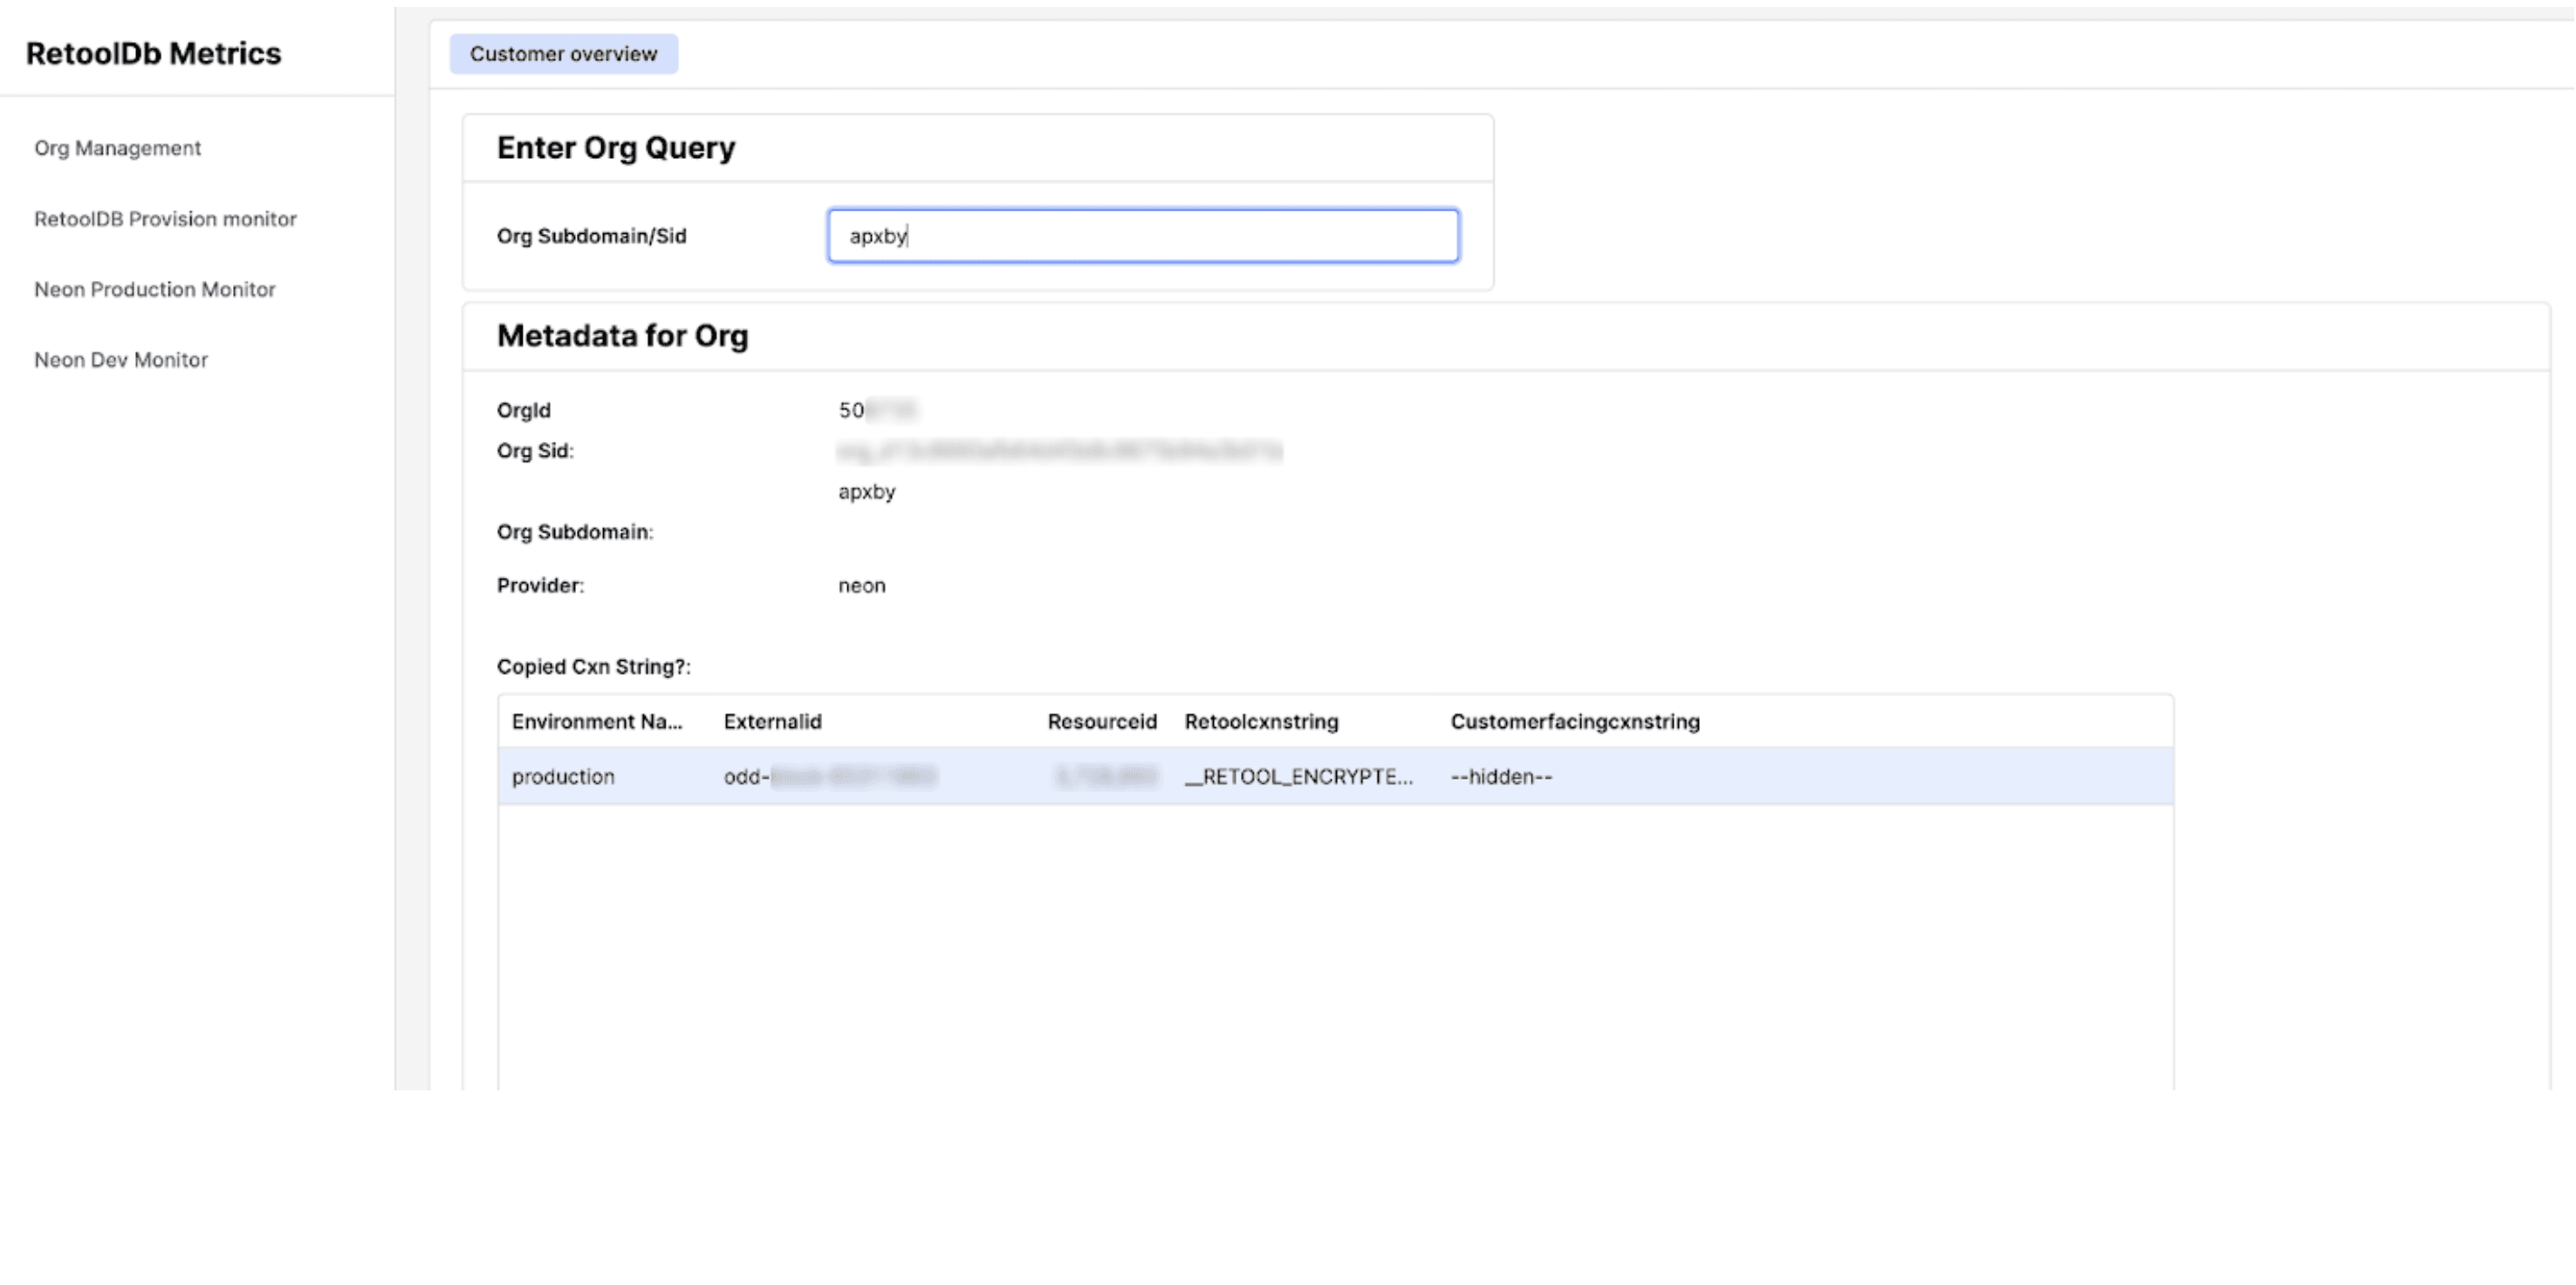Open the Org Management sidebar item
The width and height of the screenshot is (2576, 1285).
pyautogui.click(x=117, y=148)
